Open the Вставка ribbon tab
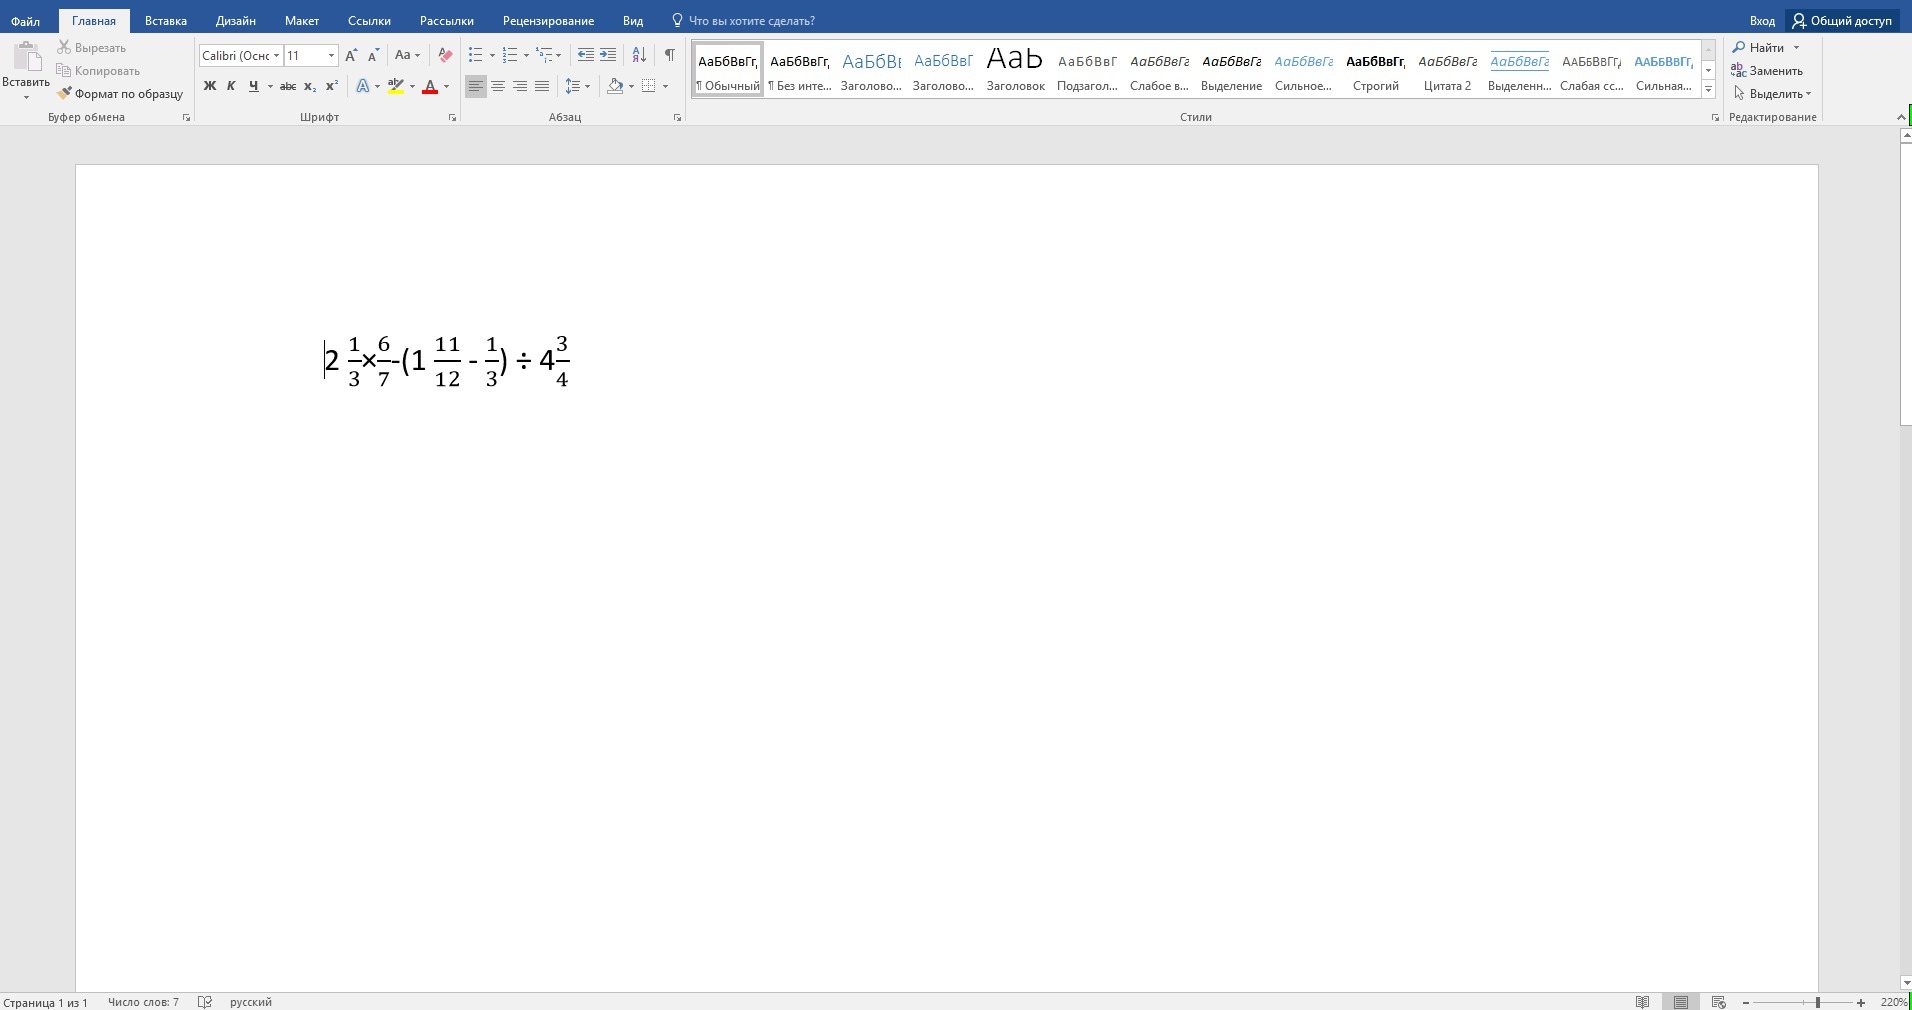The height and width of the screenshot is (1010, 1912). tap(166, 20)
